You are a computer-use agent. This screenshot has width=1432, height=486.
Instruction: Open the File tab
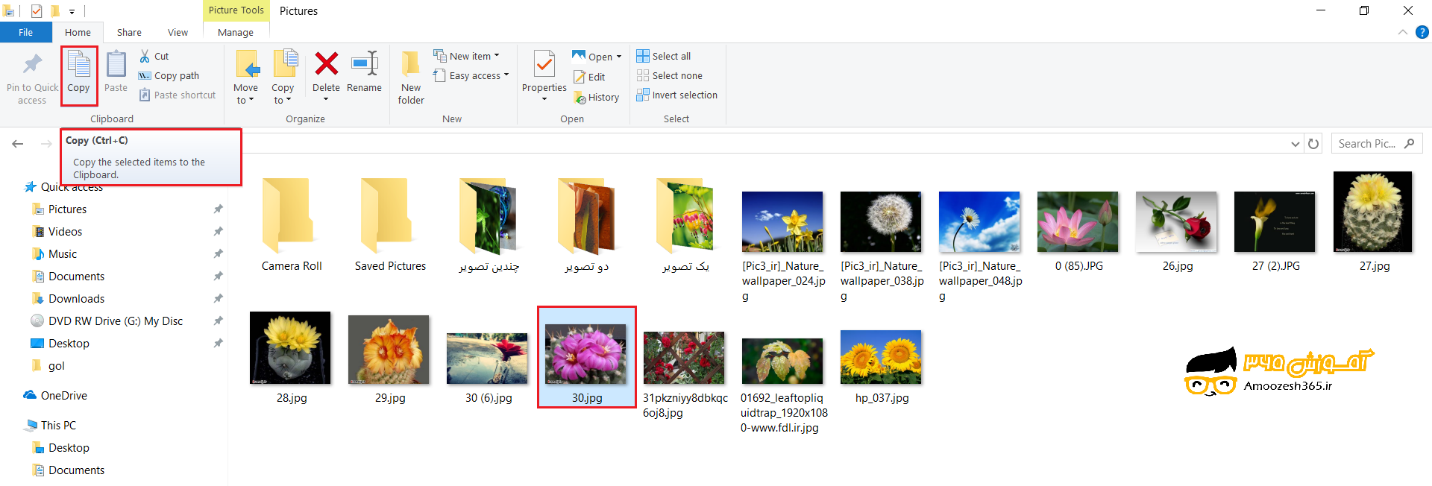pos(26,32)
